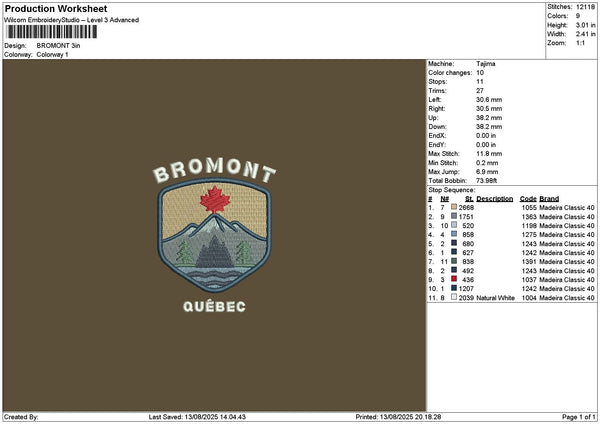Click the value next to 'EndY:'
600x424 pixels.
[x=486, y=145]
